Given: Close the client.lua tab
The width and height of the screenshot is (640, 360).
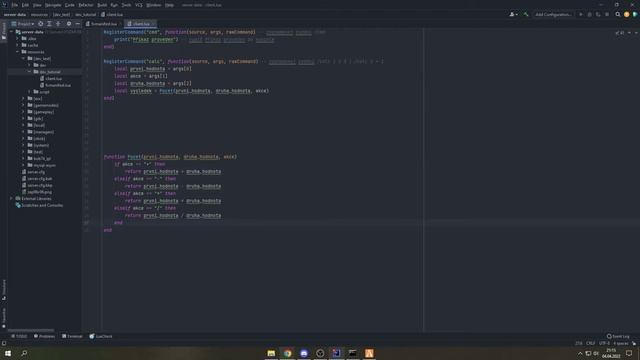Looking at the screenshot, I should (x=153, y=24).
